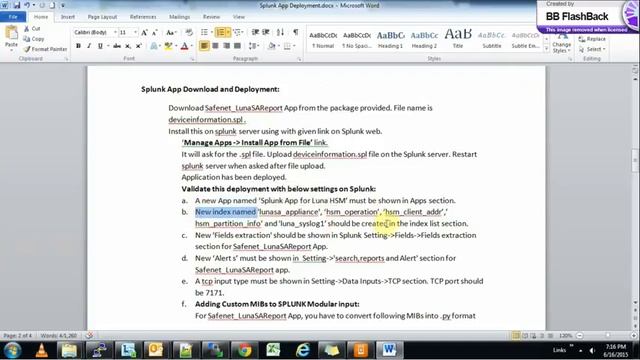640x360 pixels.
Task: Open VLC from the taskbar
Action: 41,350
